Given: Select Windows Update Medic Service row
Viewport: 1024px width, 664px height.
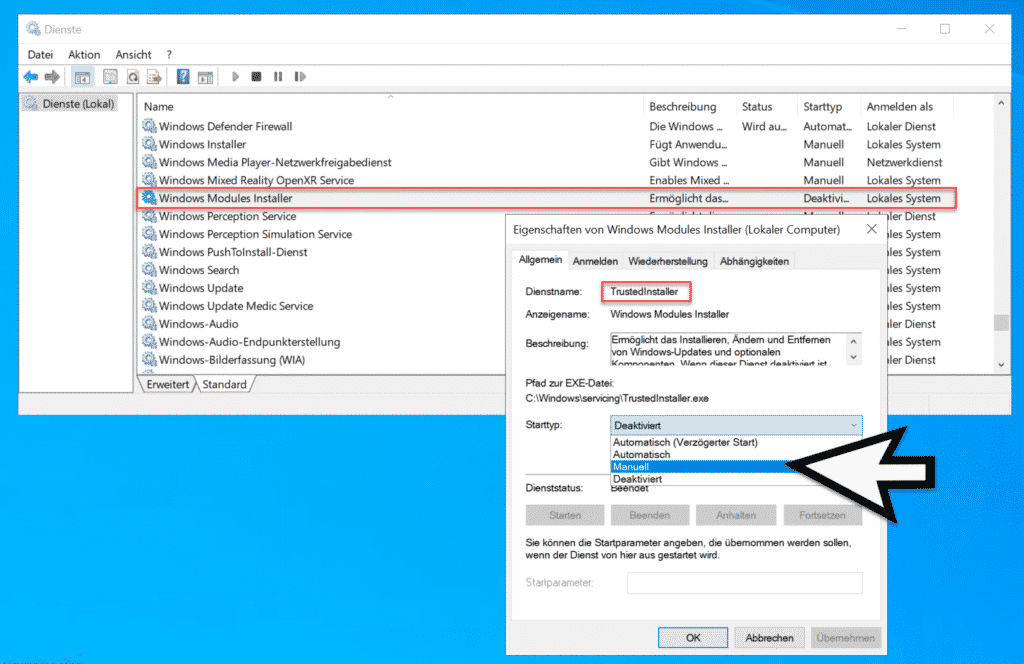Looking at the screenshot, I should (323, 306).
